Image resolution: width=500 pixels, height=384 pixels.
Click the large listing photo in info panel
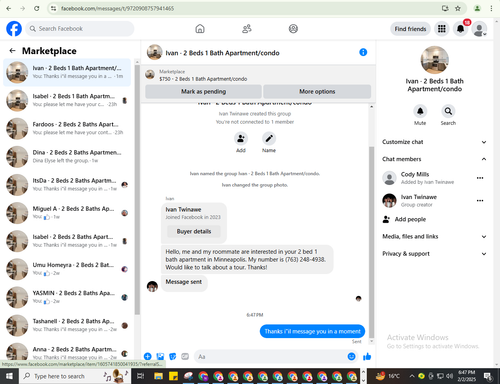click(x=434, y=60)
